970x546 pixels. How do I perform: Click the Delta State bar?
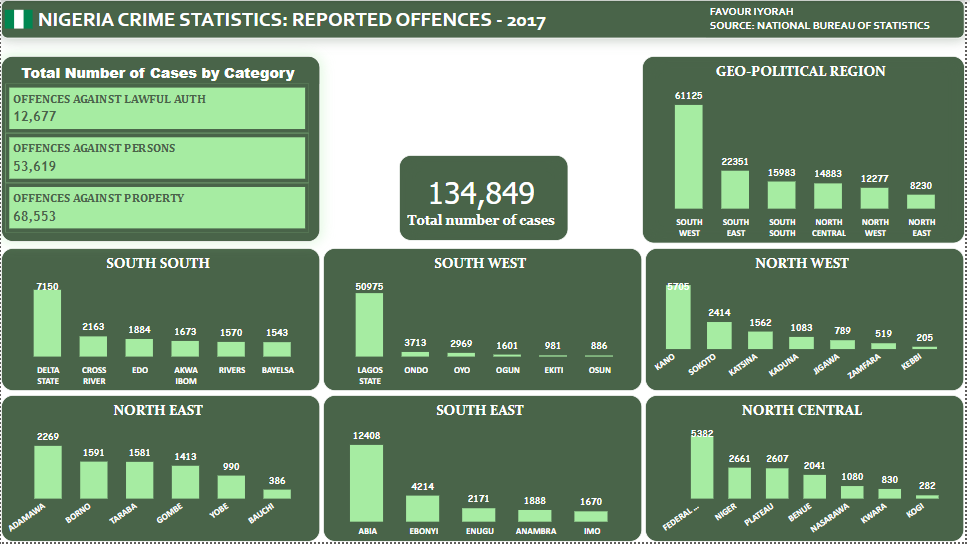pos(48,323)
